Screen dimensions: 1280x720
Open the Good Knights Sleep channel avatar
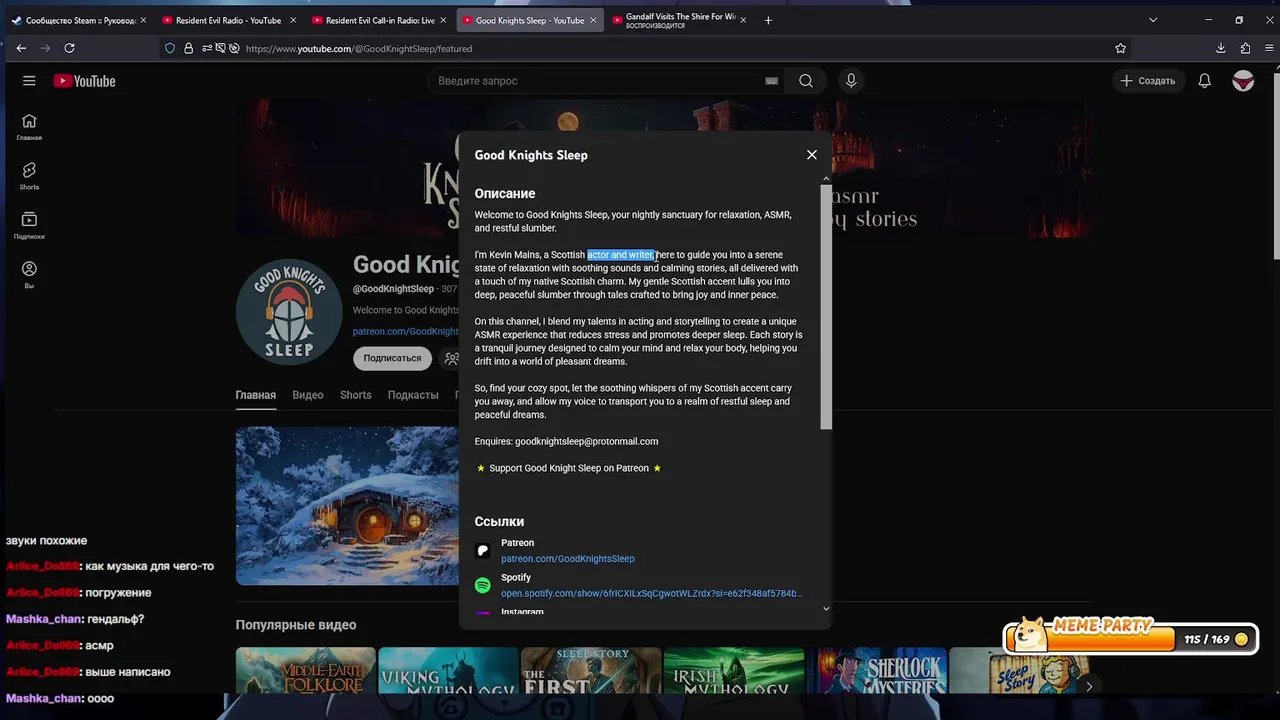click(289, 313)
